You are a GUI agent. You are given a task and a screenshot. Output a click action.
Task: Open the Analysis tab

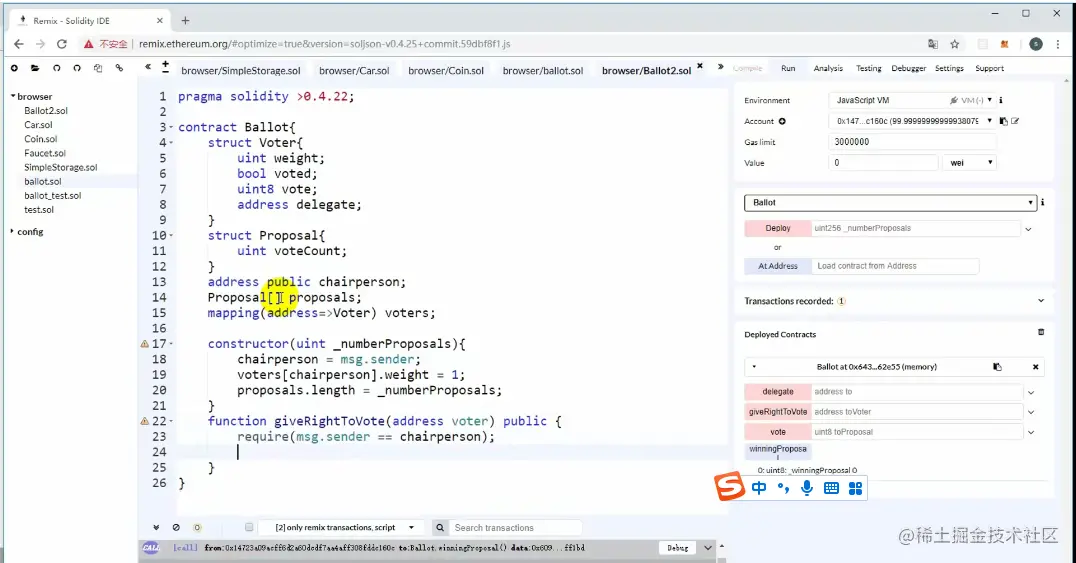coord(828,68)
